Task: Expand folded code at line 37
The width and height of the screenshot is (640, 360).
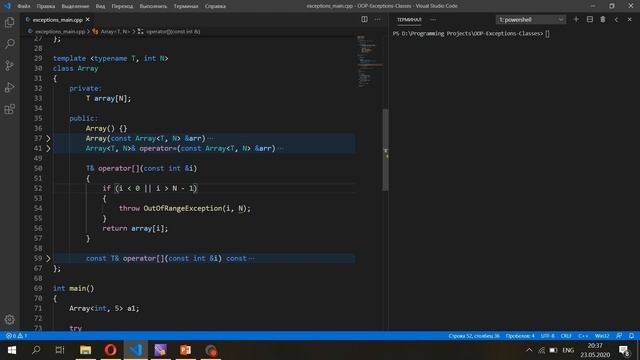Action: (48, 138)
